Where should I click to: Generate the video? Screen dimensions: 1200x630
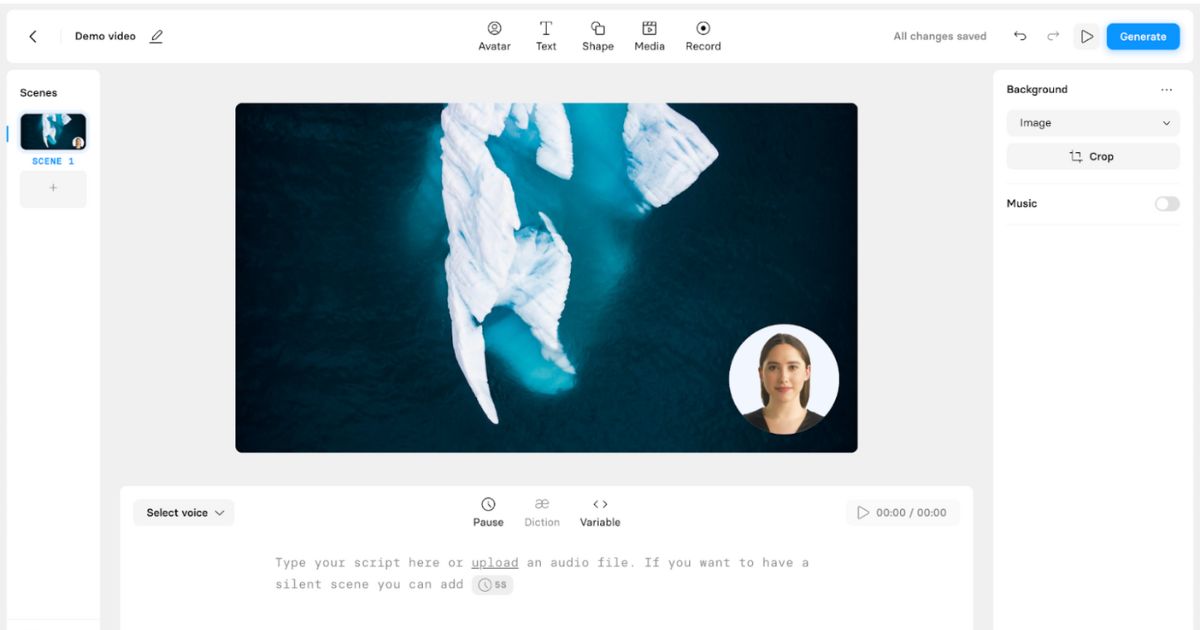[1143, 36]
